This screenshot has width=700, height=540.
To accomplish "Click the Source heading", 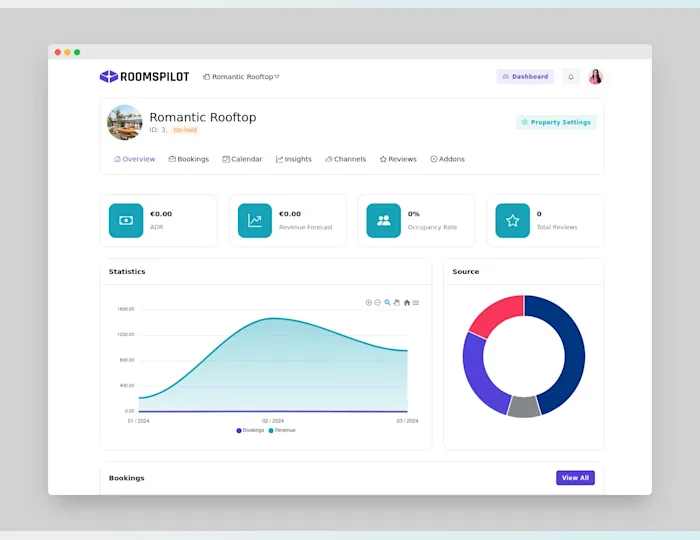I will point(466,271).
